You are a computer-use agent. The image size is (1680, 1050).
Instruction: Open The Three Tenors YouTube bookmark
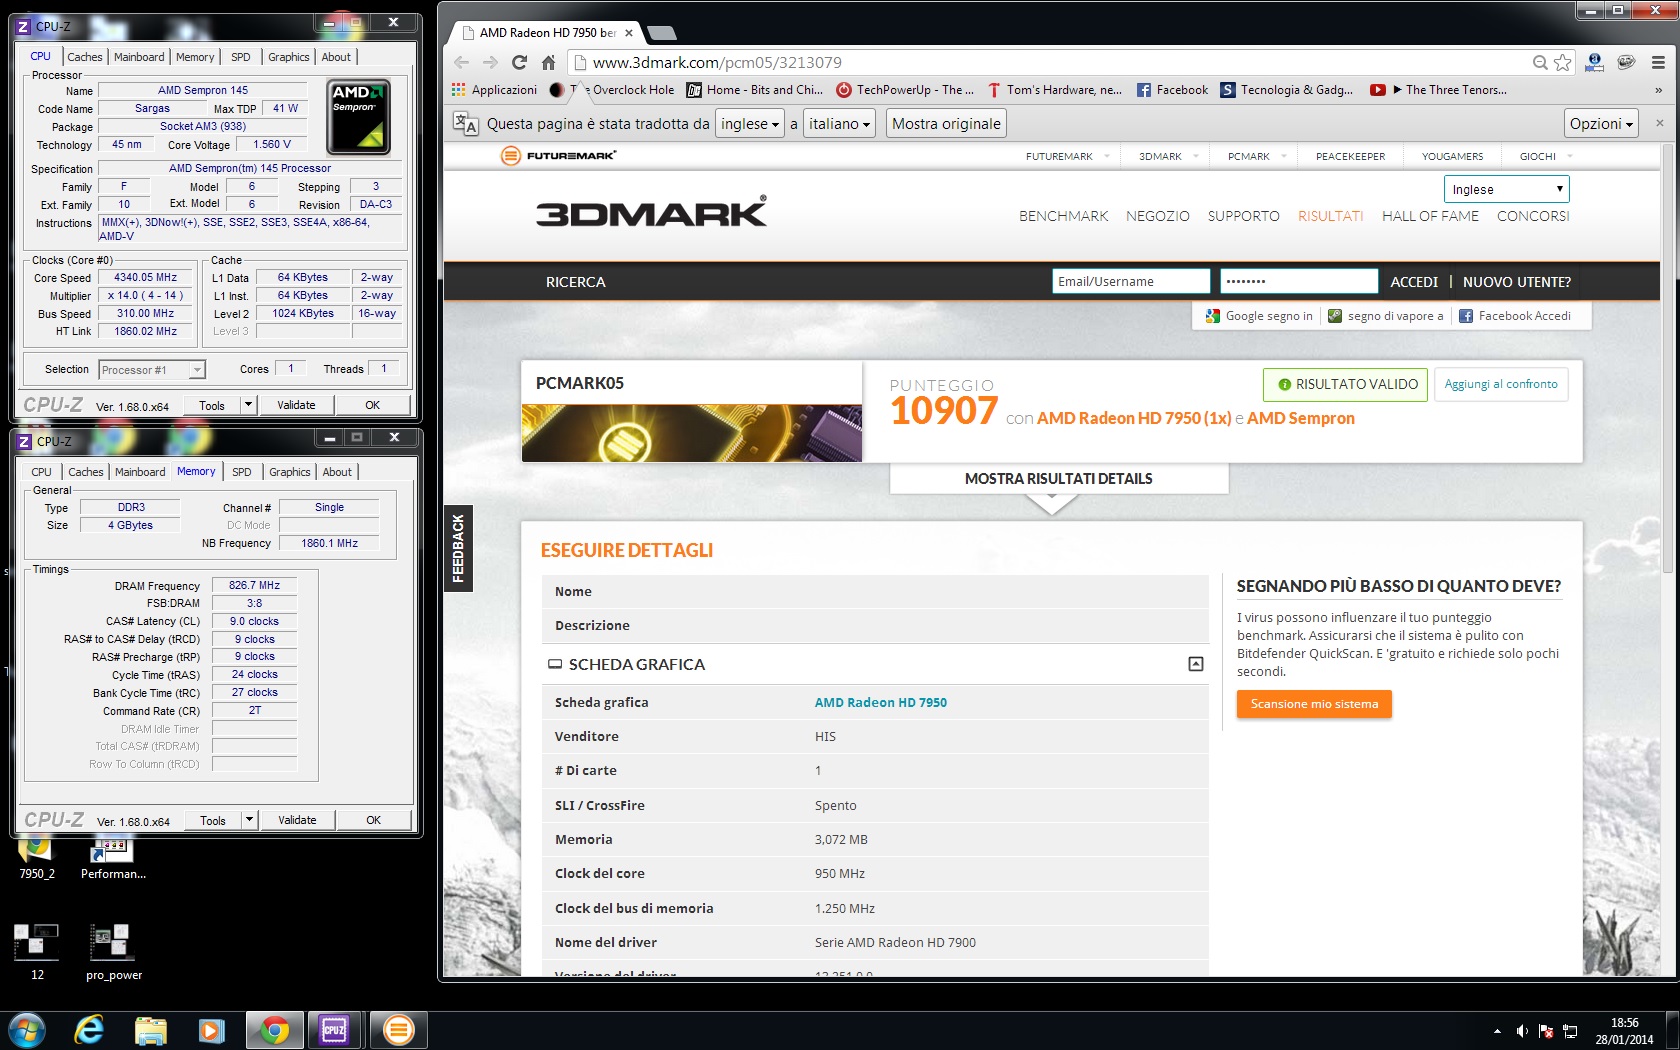[1438, 90]
